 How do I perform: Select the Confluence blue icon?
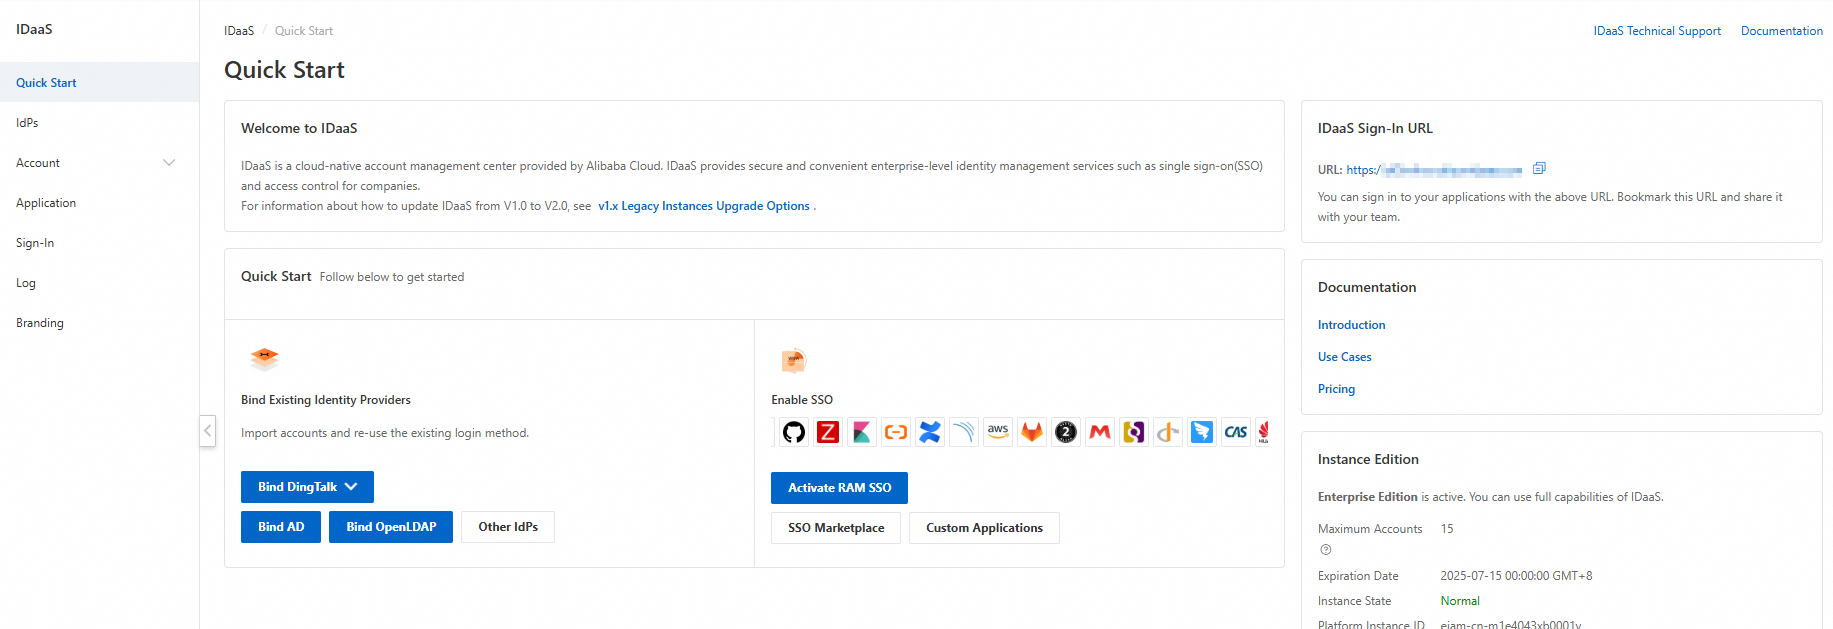930,432
